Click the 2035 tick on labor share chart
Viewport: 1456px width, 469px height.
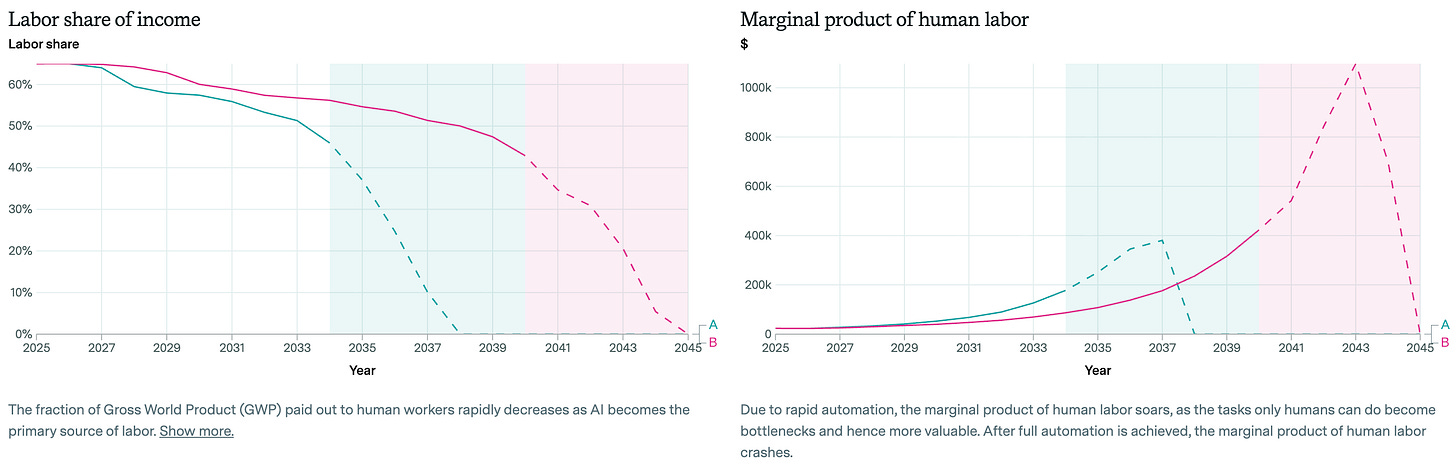click(x=362, y=348)
